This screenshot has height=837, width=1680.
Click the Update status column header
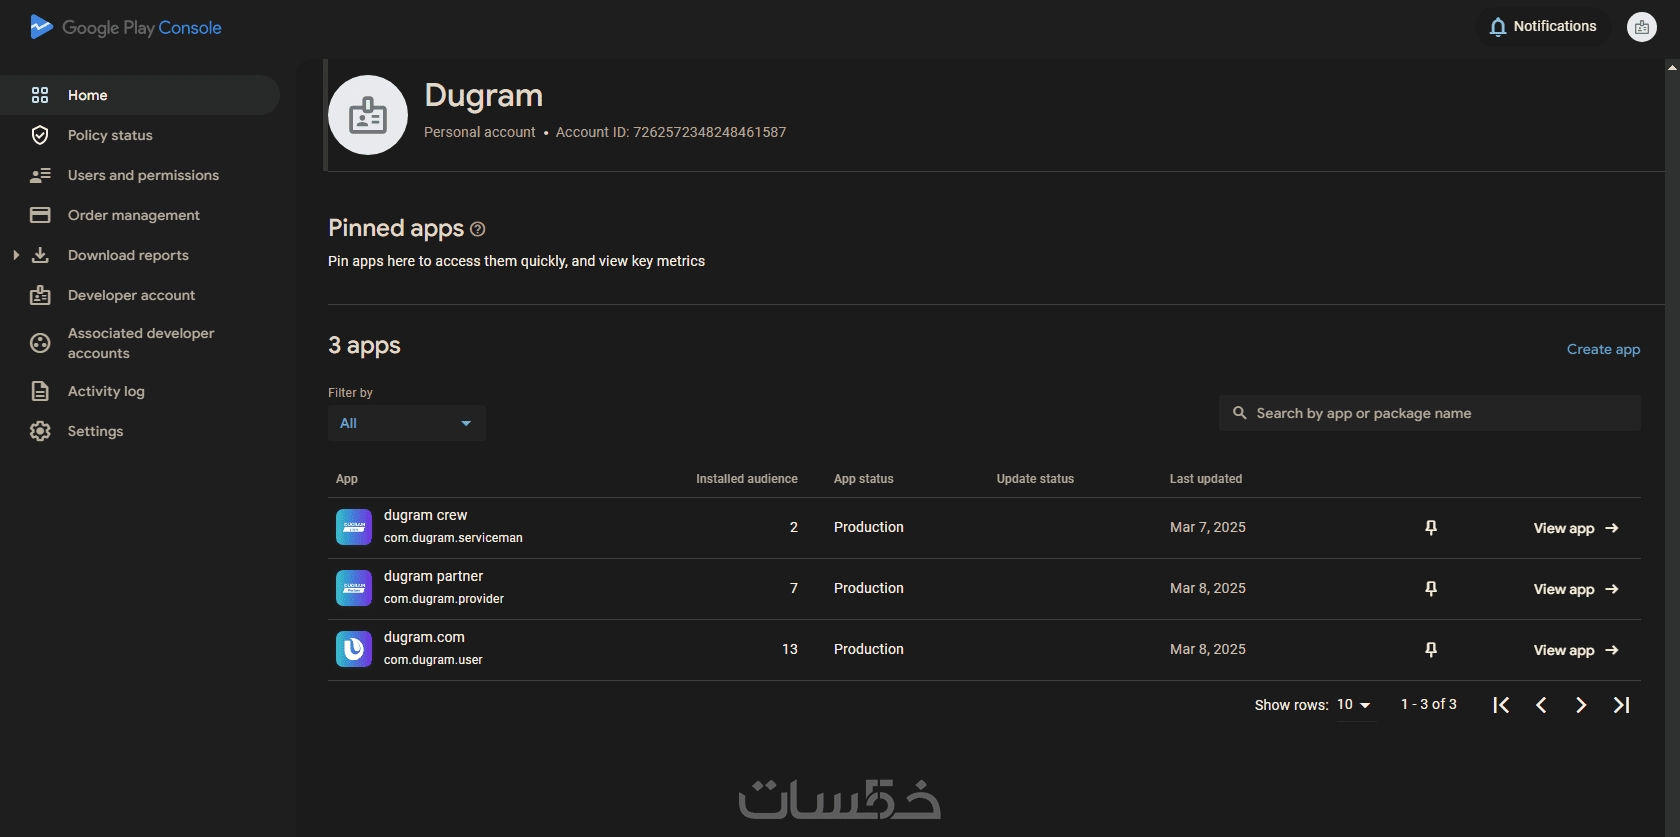tap(1035, 479)
